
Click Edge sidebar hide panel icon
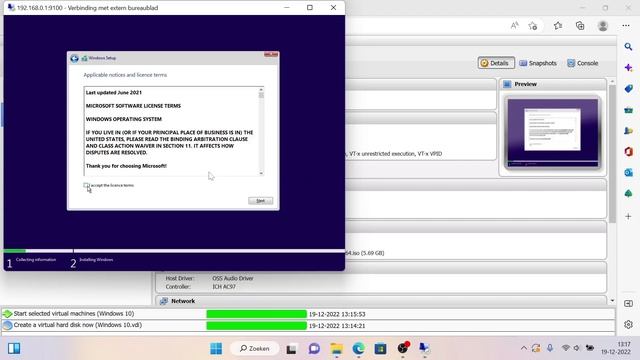click(629, 304)
